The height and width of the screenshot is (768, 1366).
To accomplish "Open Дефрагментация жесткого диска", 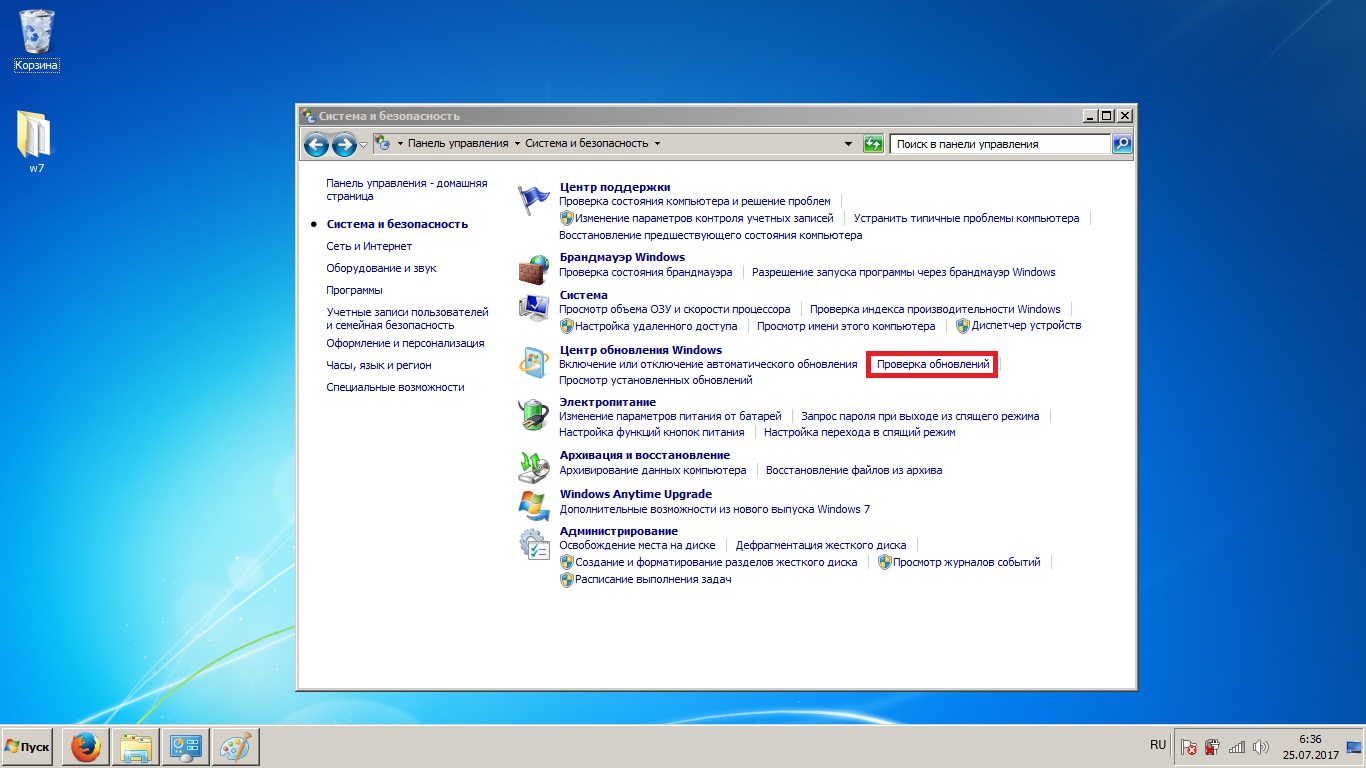I will pos(821,545).
